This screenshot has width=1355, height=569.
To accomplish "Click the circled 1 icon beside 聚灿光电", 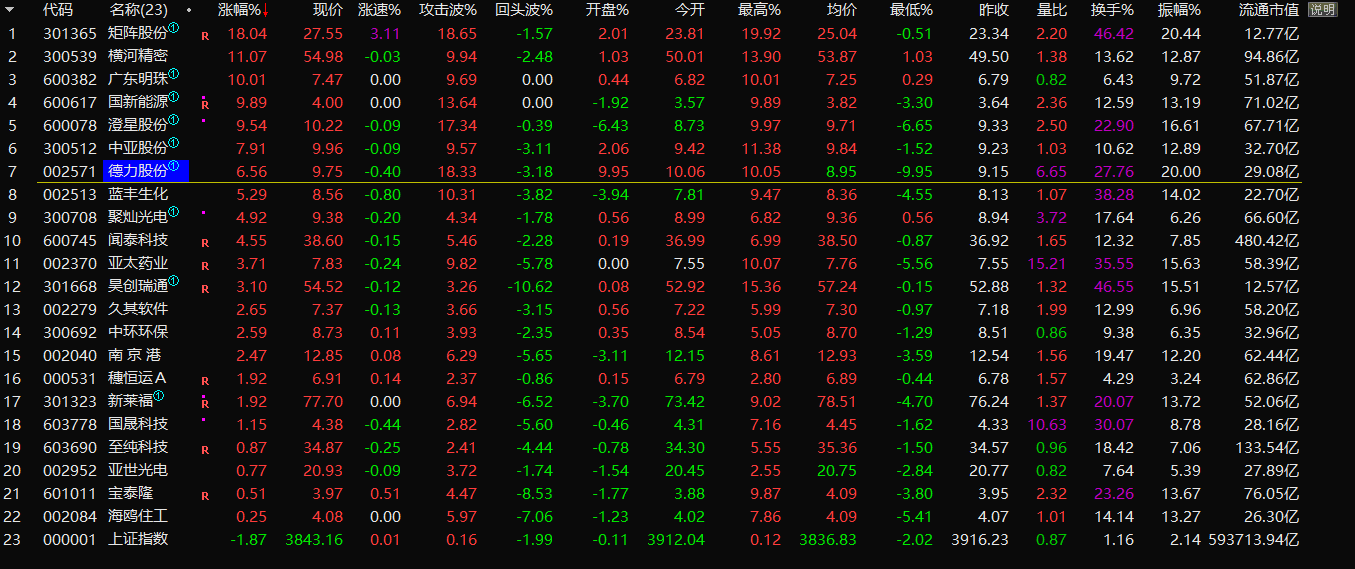I will pos(174,213).
